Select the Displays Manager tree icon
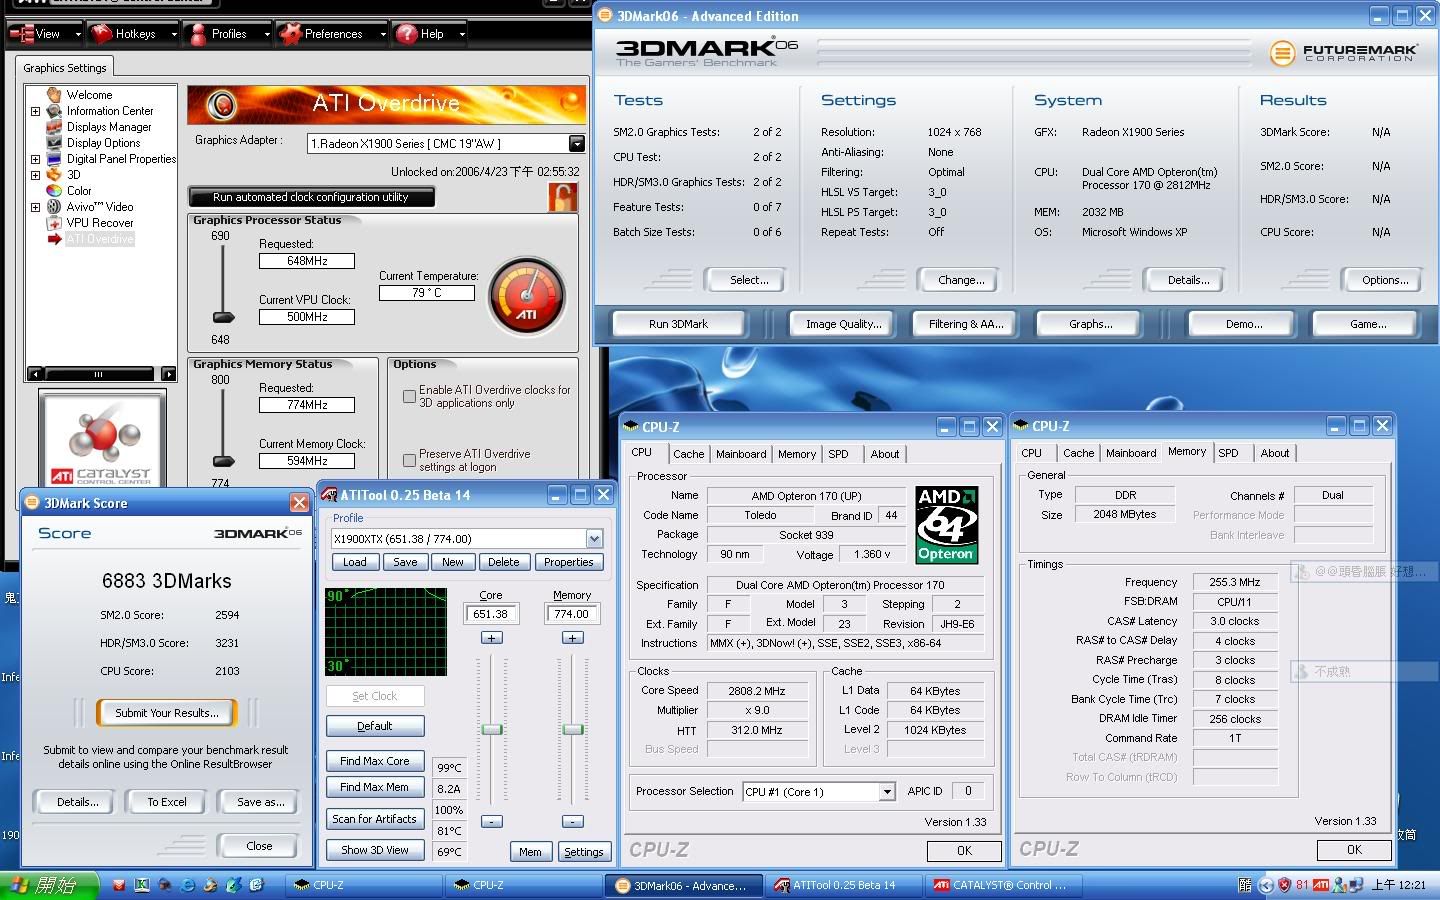 click(x=54, y=127)
